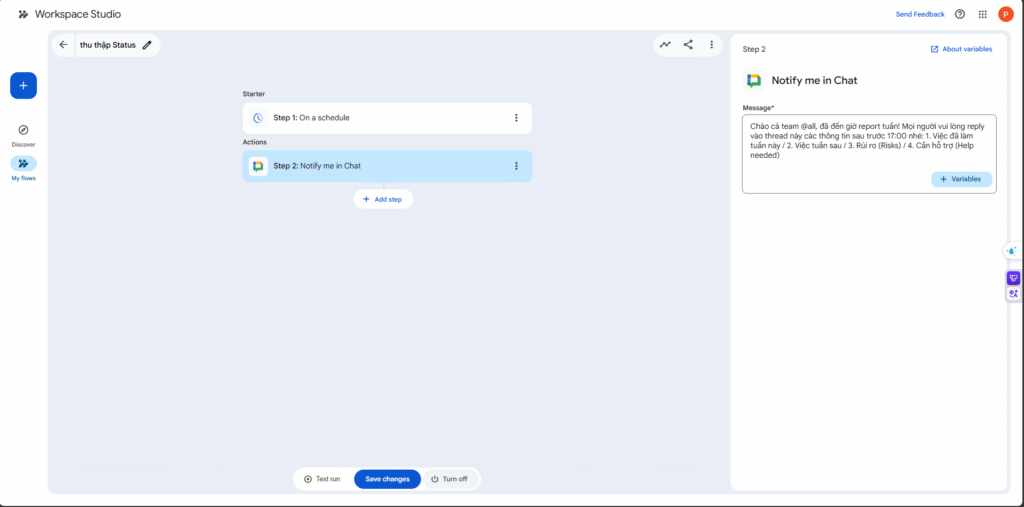
Task: Go to My flows in sidebar
Action: (23, 167)
